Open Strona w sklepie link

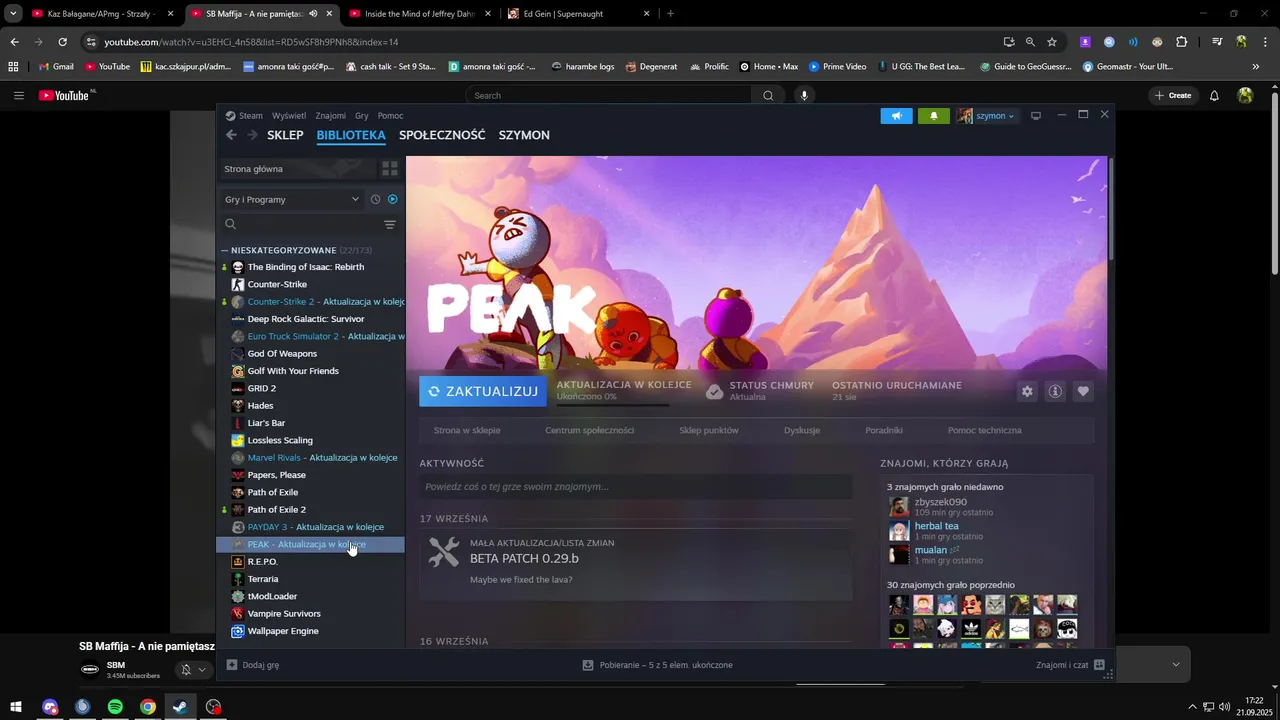(x=467, y=430)
